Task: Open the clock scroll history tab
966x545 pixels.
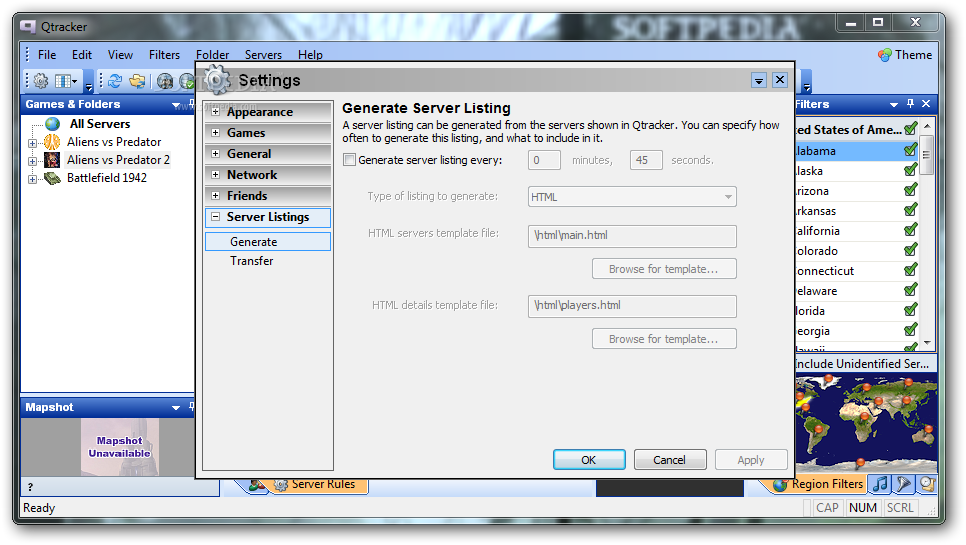Action: tap(927, 484)
